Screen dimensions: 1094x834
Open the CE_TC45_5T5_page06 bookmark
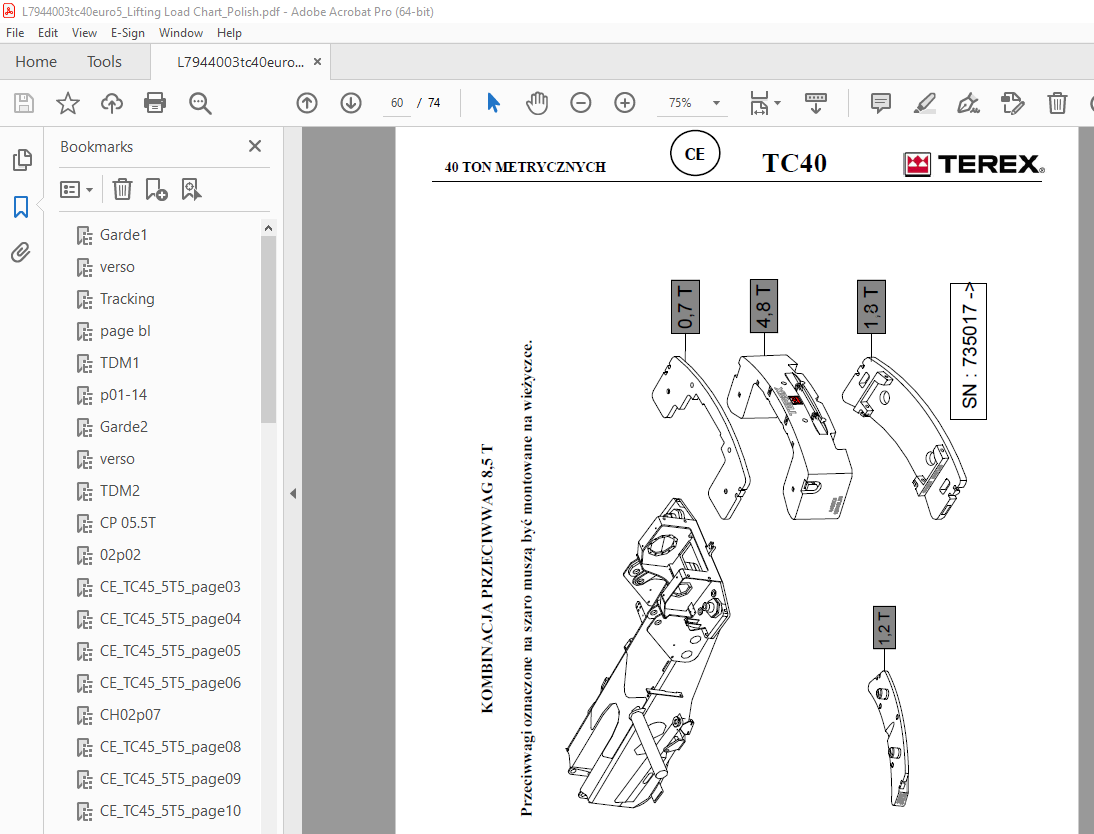170,683
